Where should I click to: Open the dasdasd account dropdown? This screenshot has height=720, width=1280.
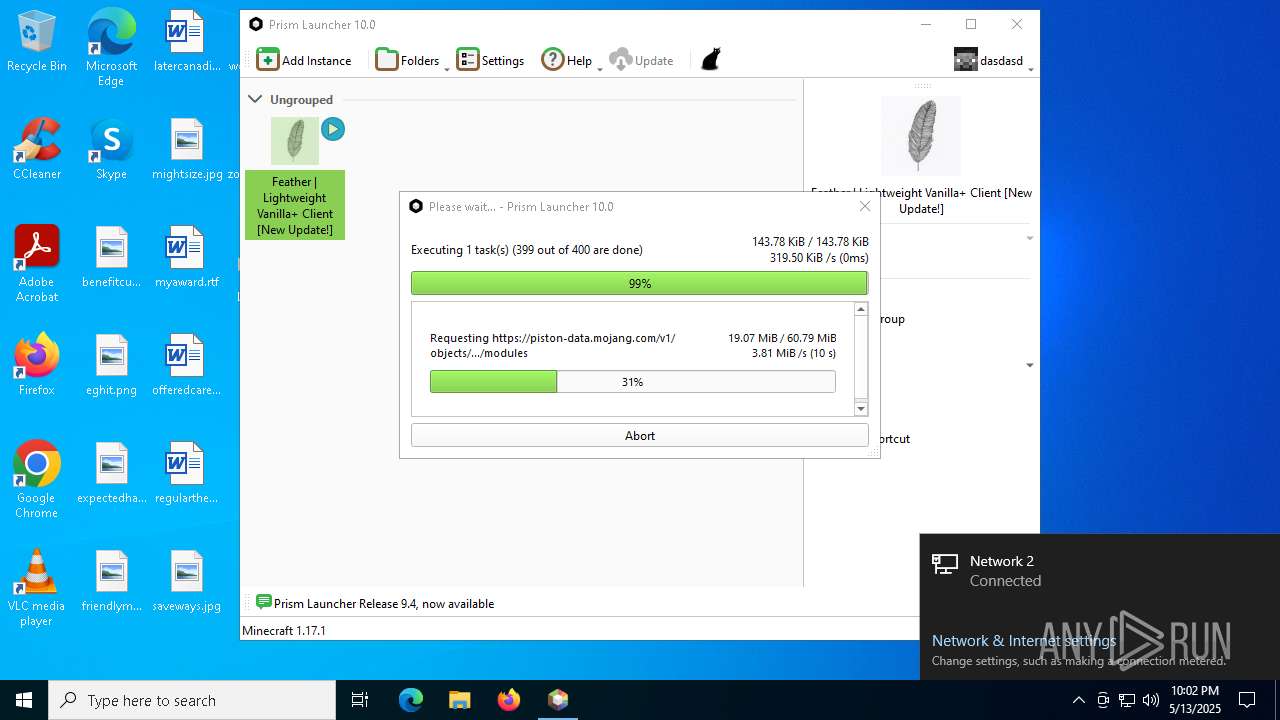993,60
